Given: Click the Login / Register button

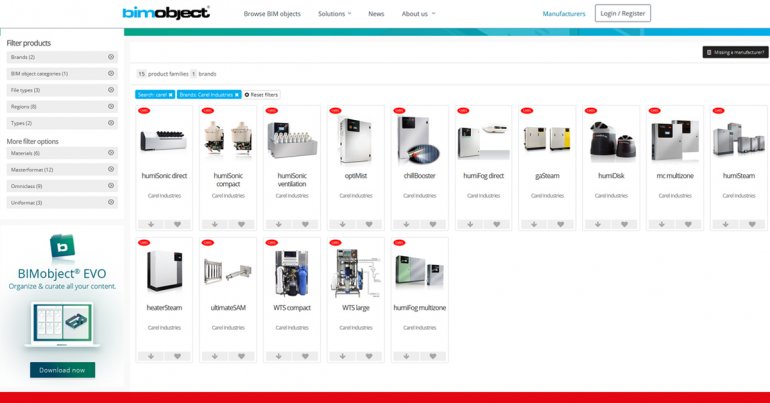Looking at the screenshot, I should point(623,13).
